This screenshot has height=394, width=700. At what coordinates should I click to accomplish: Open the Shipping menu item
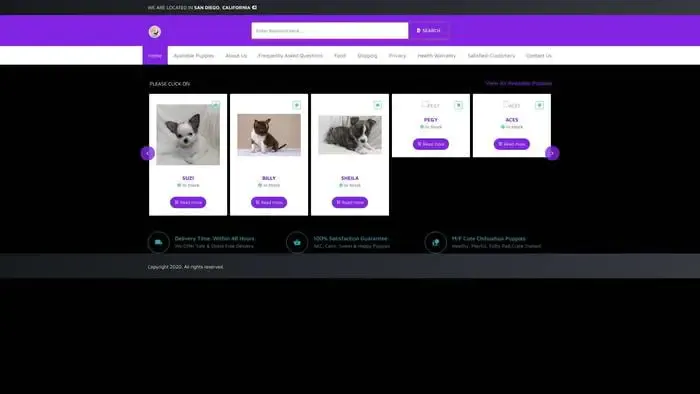(367, 56)
